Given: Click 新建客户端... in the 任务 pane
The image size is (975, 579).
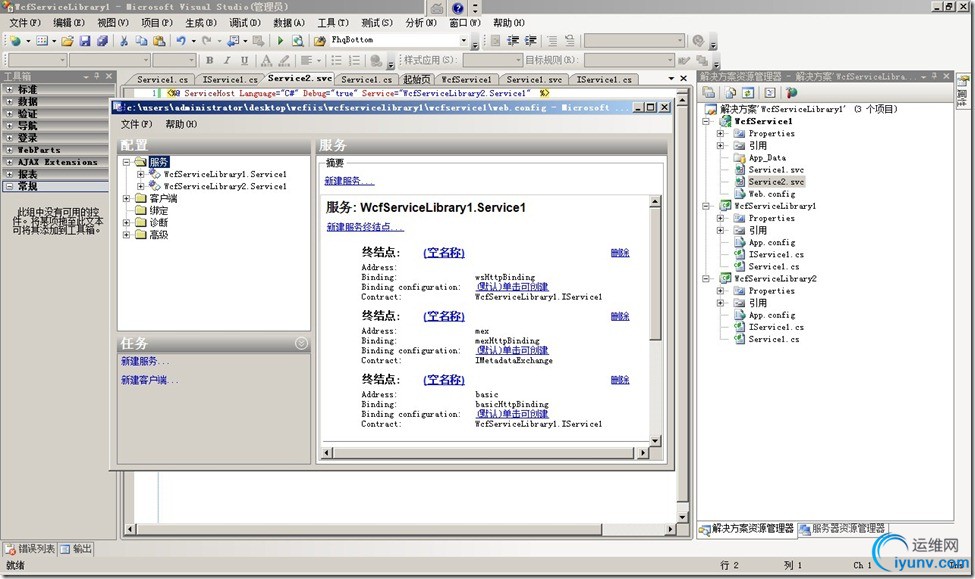Looking at the screenshot, I should (x=149, y=379).
